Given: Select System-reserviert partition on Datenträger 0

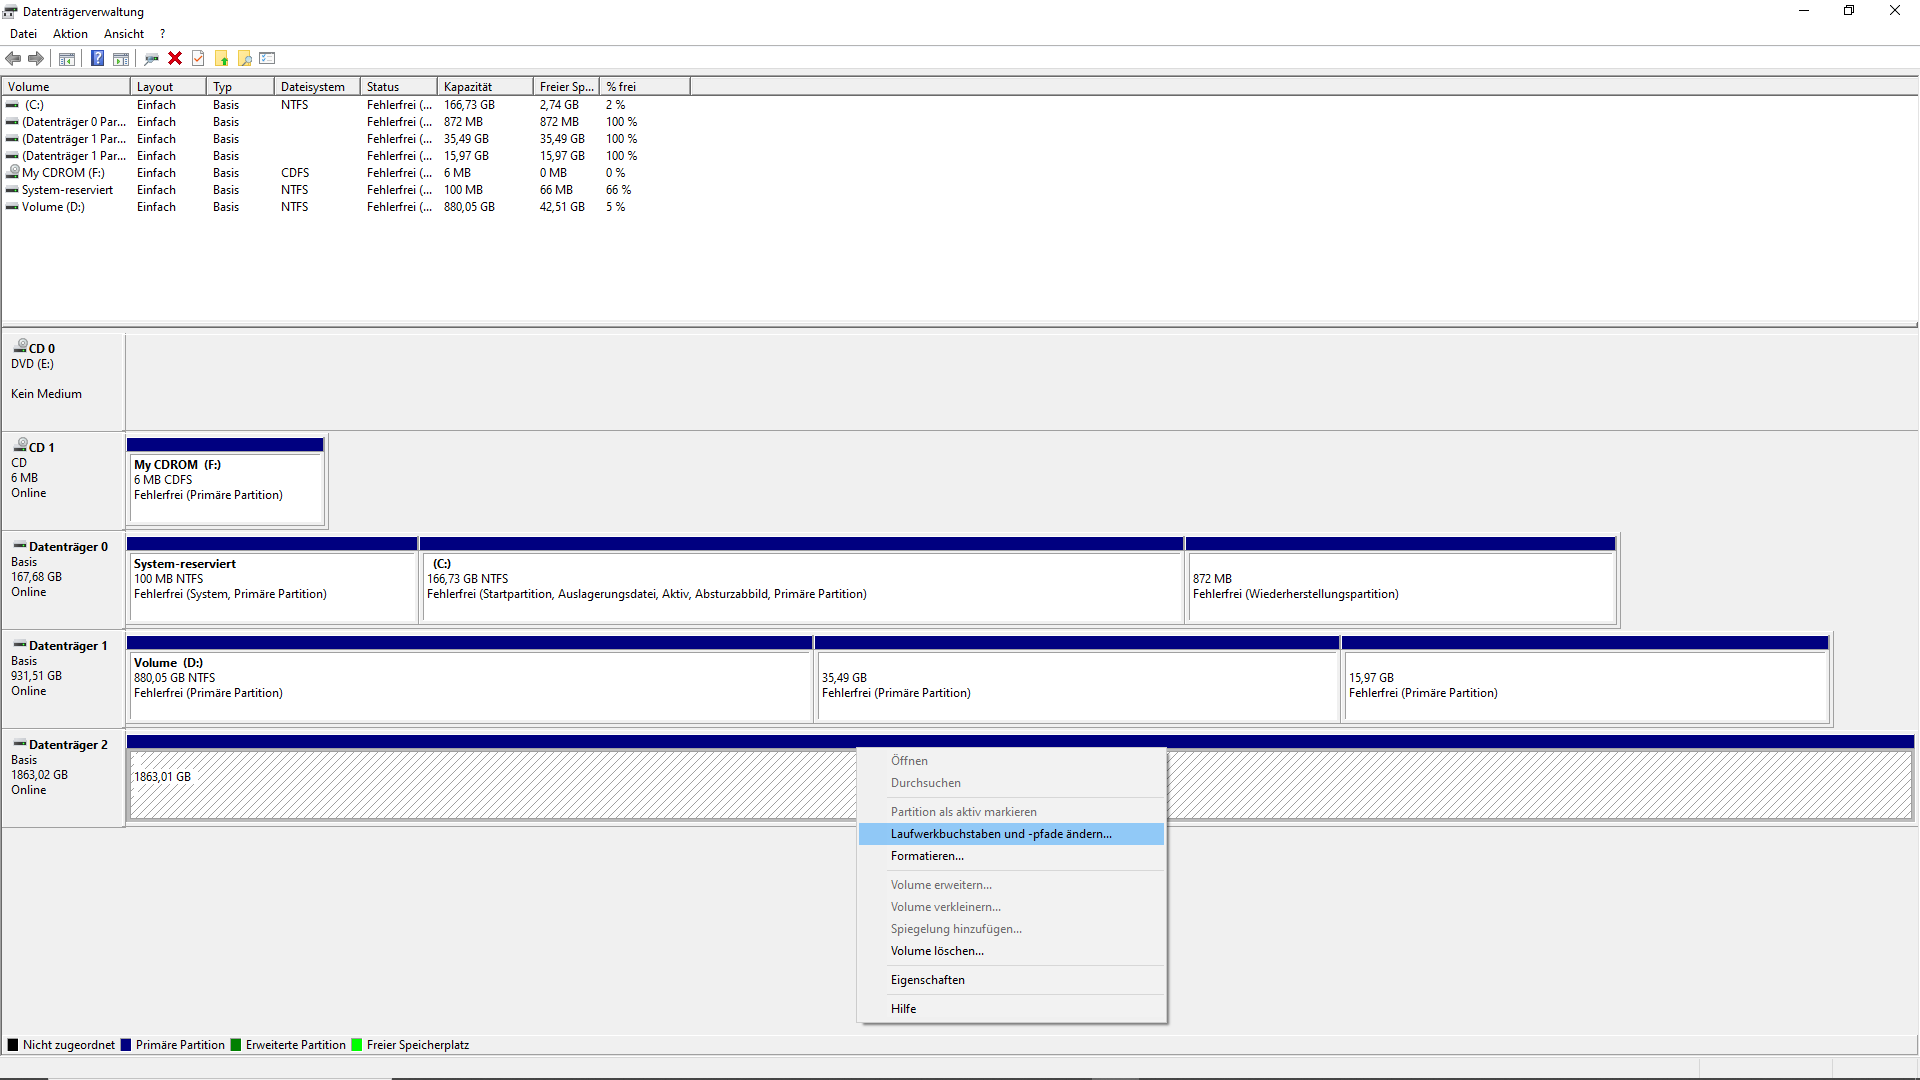Looking at the screenshot, I should pos(272,580).
